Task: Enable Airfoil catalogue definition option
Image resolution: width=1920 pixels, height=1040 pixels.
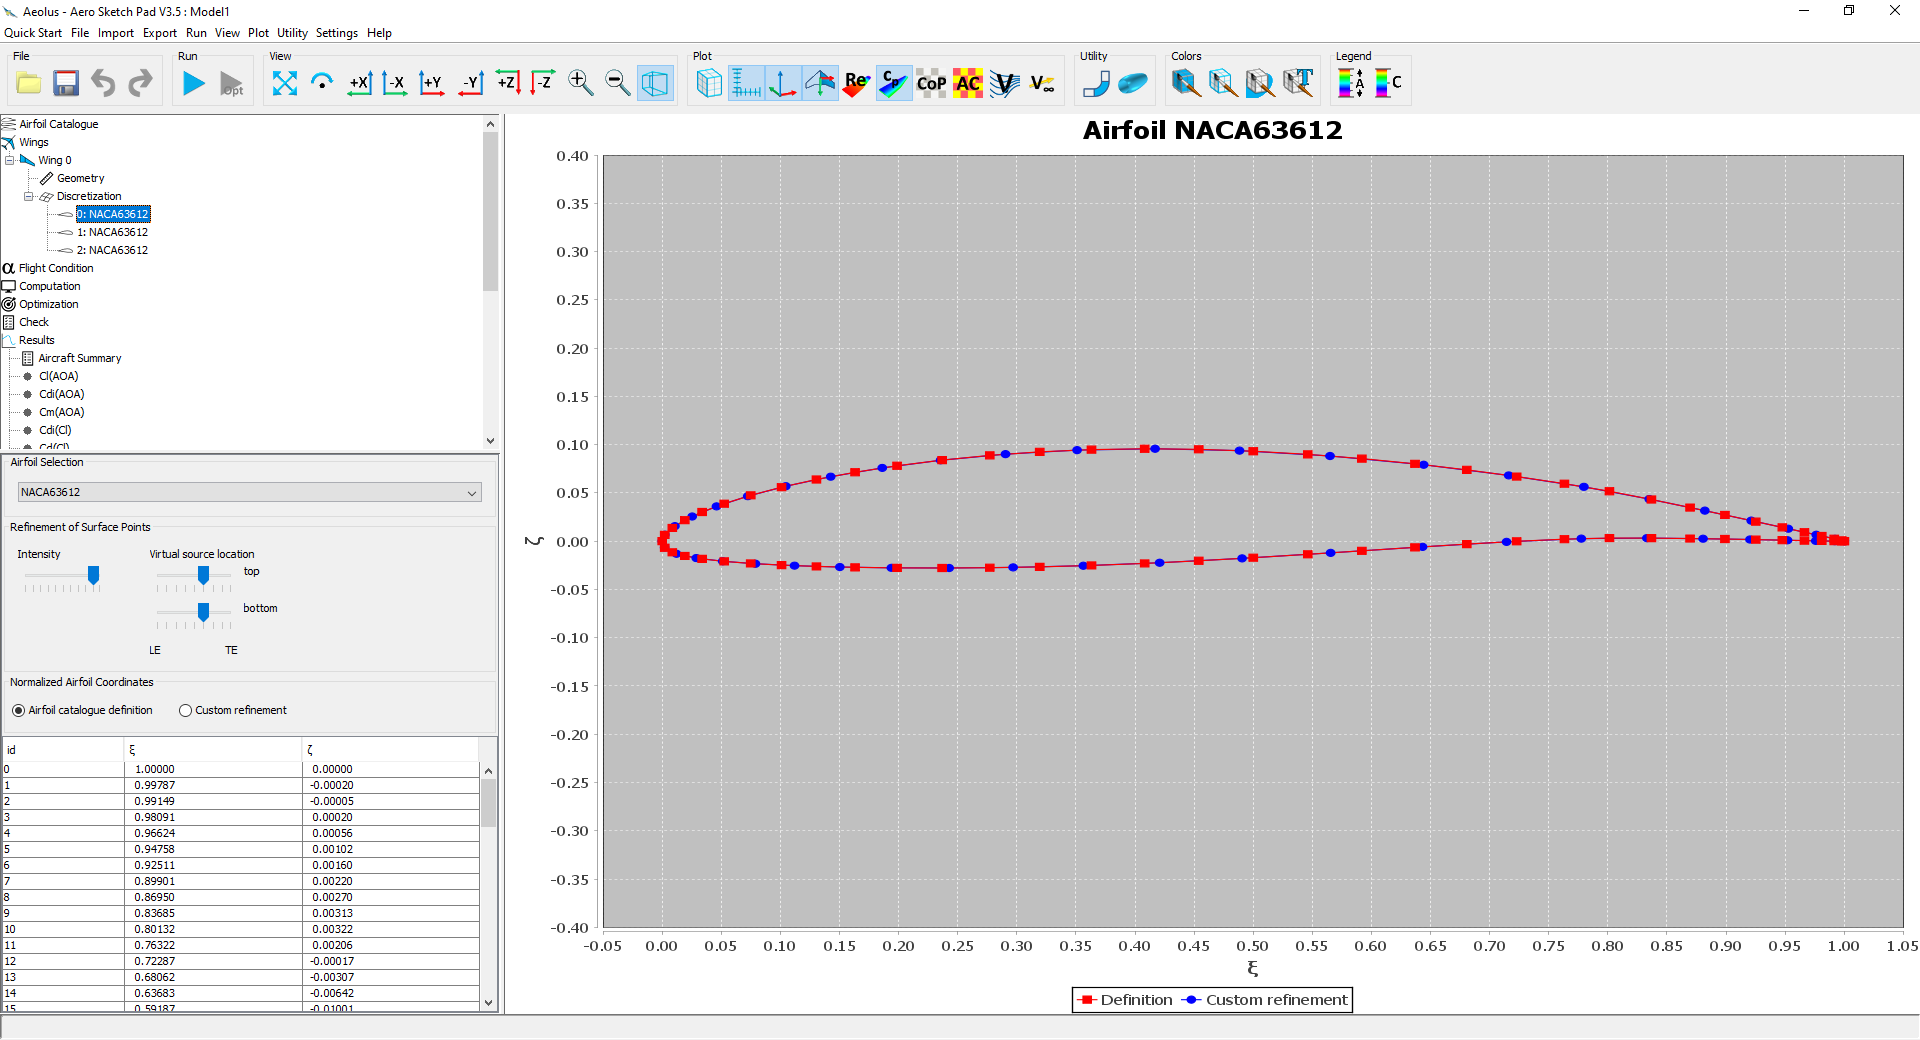Action: (18, 710)
